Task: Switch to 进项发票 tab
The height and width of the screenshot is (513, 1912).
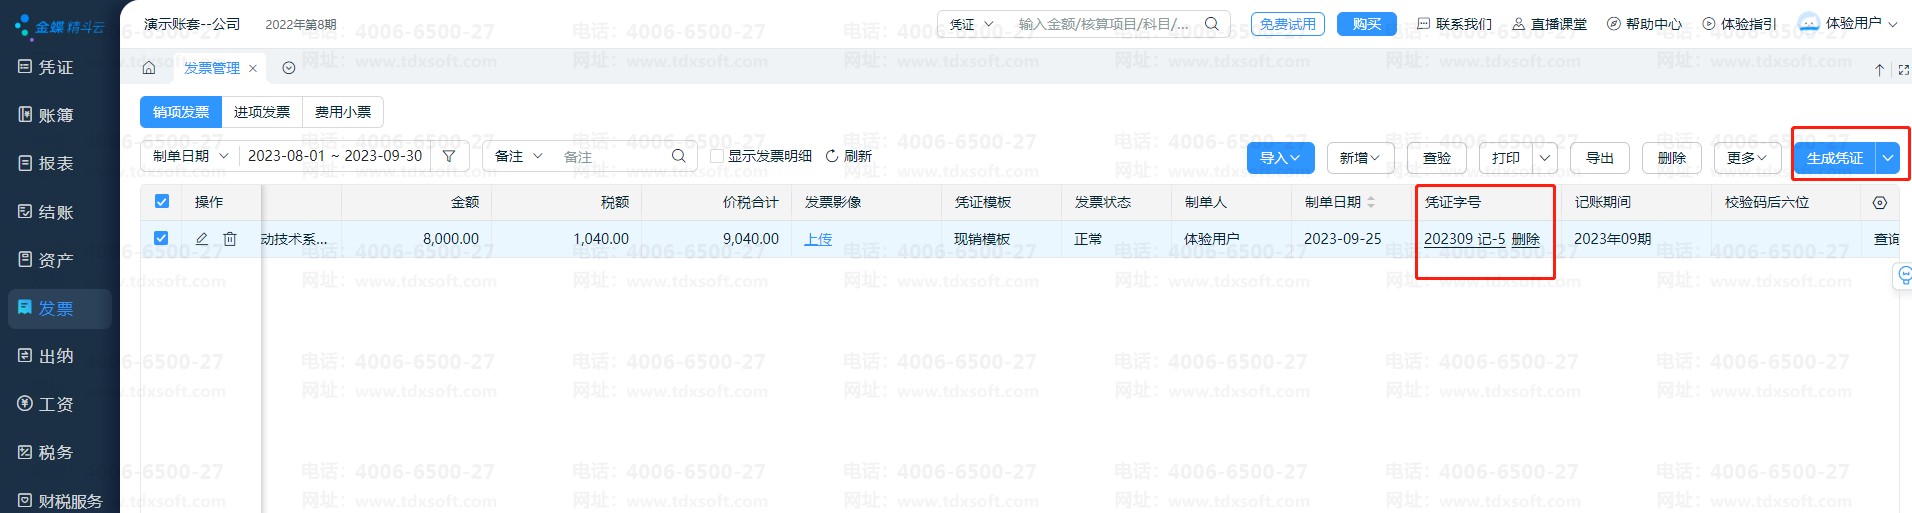Action: tap(262, 112)
